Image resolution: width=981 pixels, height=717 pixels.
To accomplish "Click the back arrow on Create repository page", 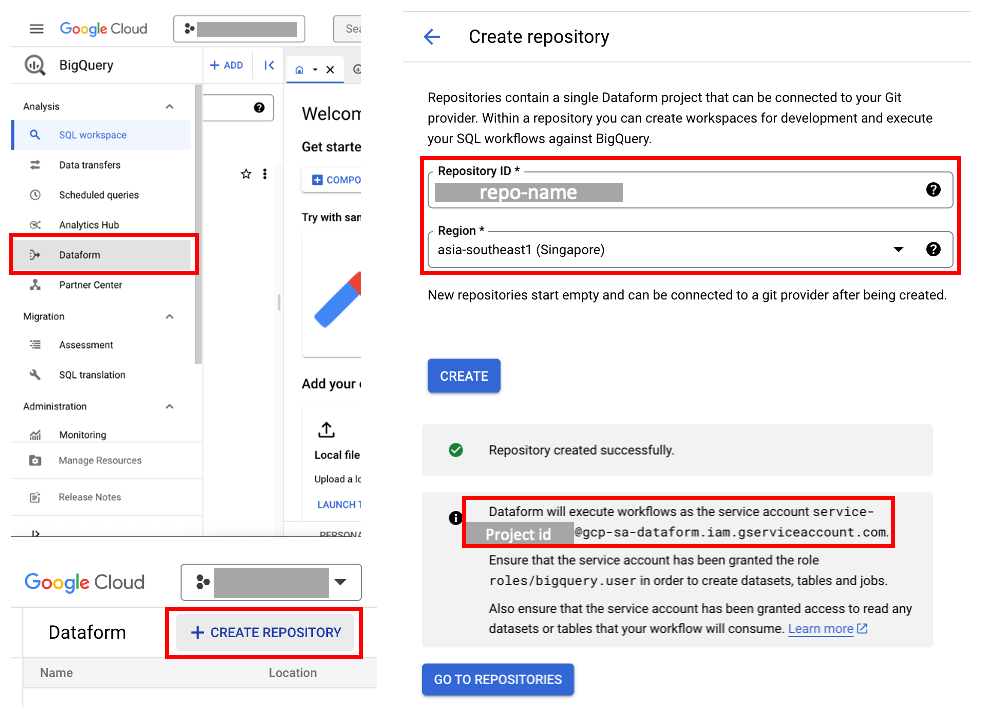I will 431,36.
